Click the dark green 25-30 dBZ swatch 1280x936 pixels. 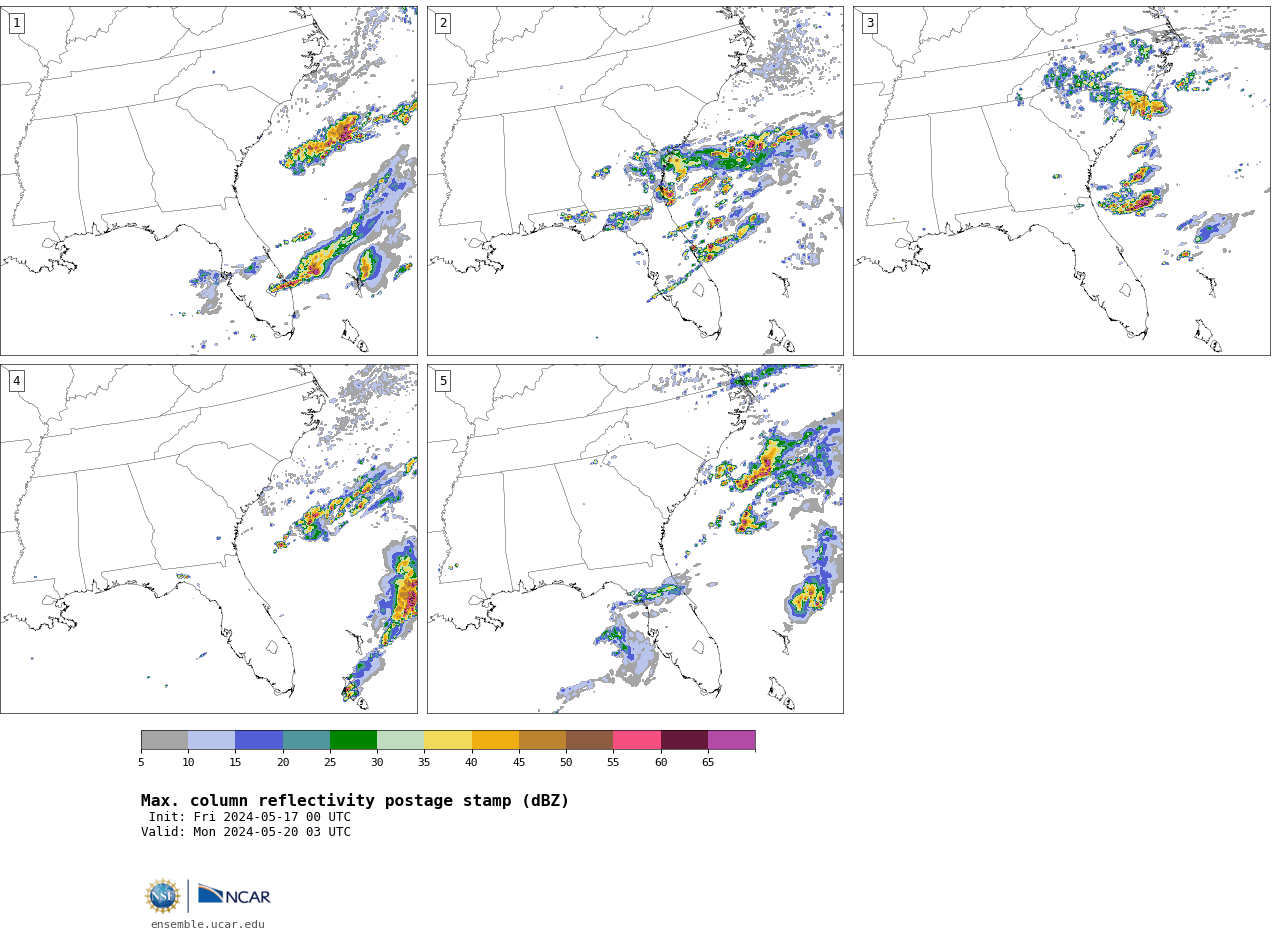[353, 740]
